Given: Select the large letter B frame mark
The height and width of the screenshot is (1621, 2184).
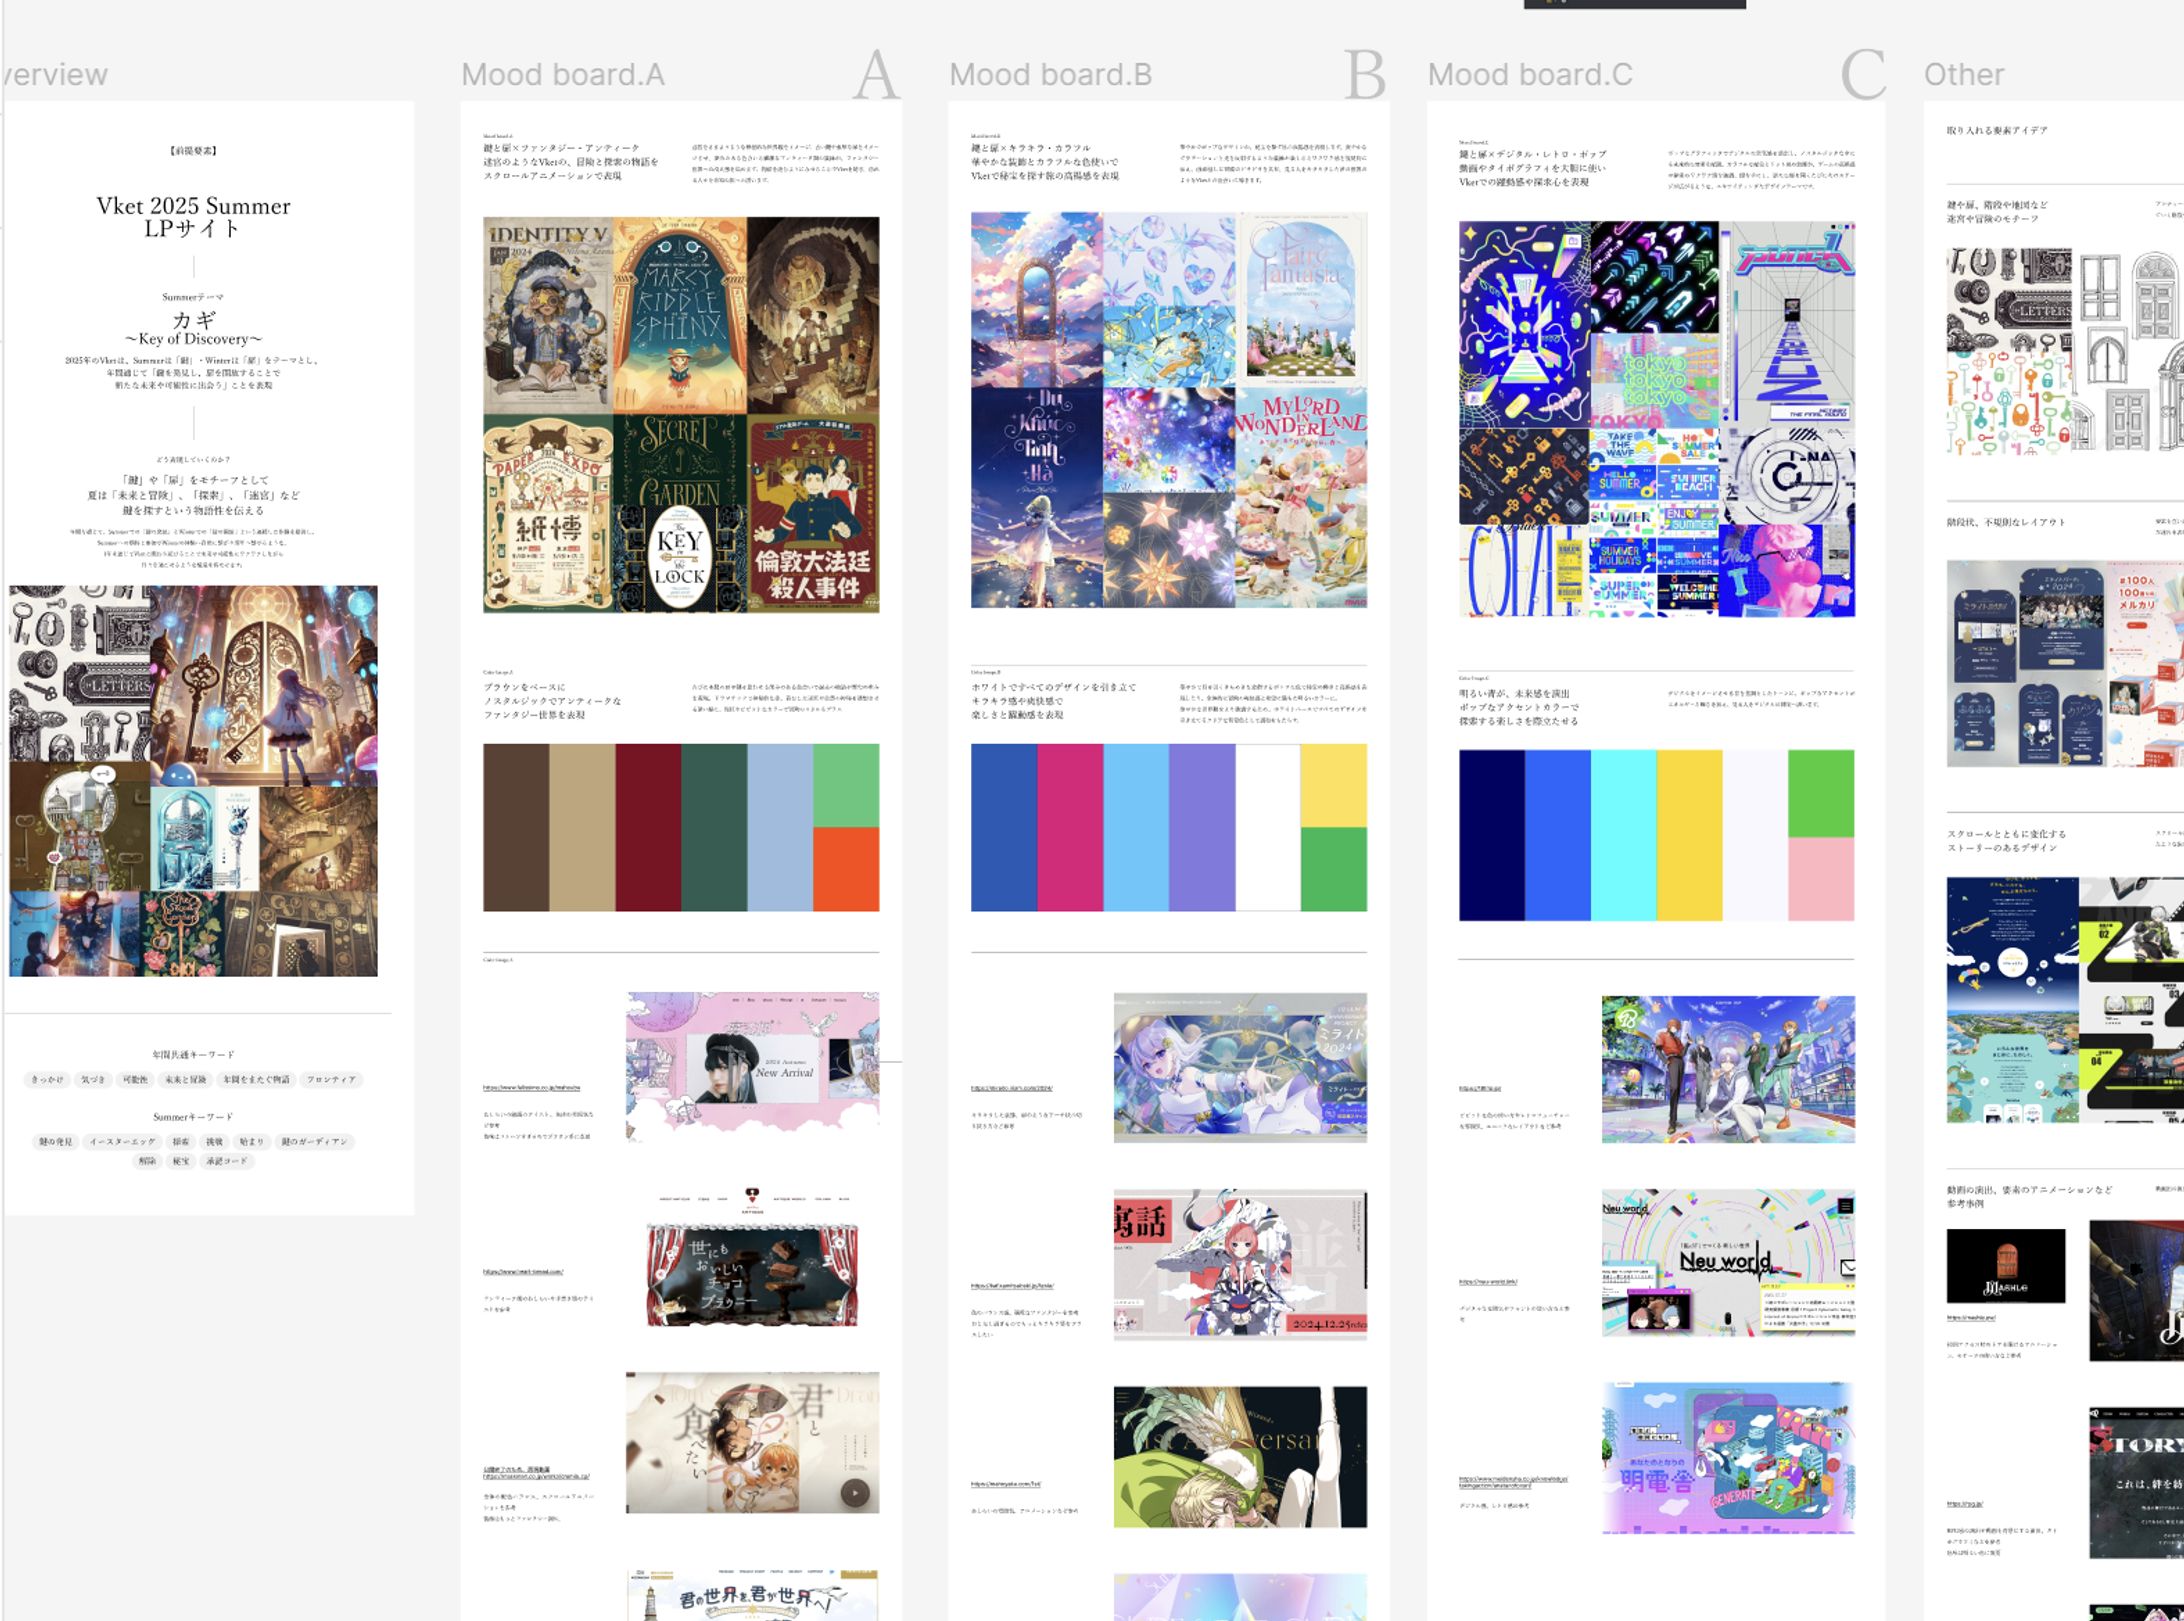Looking at the screenshot, I should (x=1365, y=74).
